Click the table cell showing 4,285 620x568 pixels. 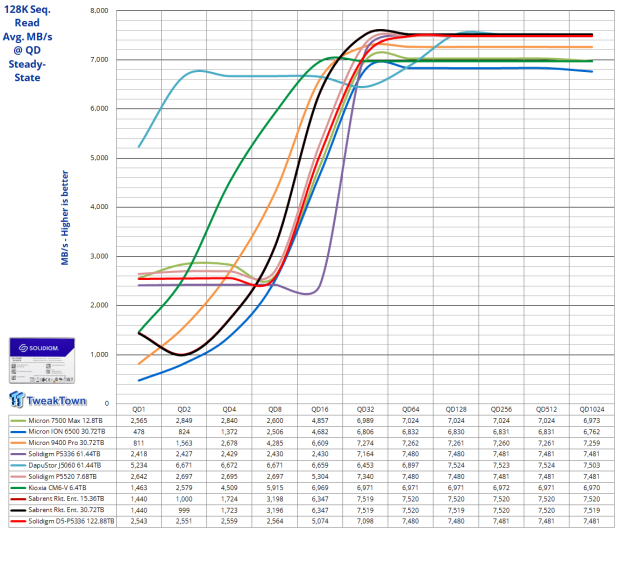275,443
